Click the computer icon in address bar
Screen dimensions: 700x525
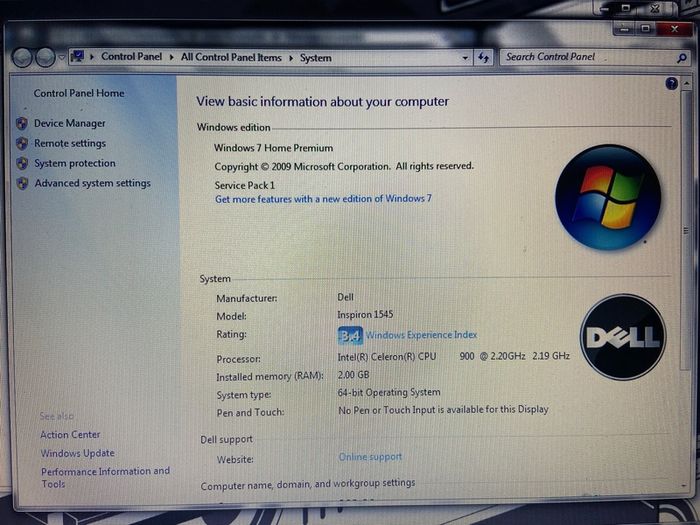[78, 57]
